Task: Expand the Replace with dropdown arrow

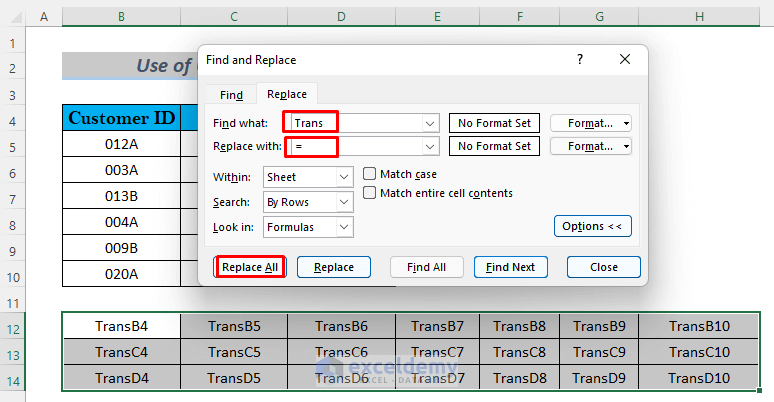Action: point(431,146)
